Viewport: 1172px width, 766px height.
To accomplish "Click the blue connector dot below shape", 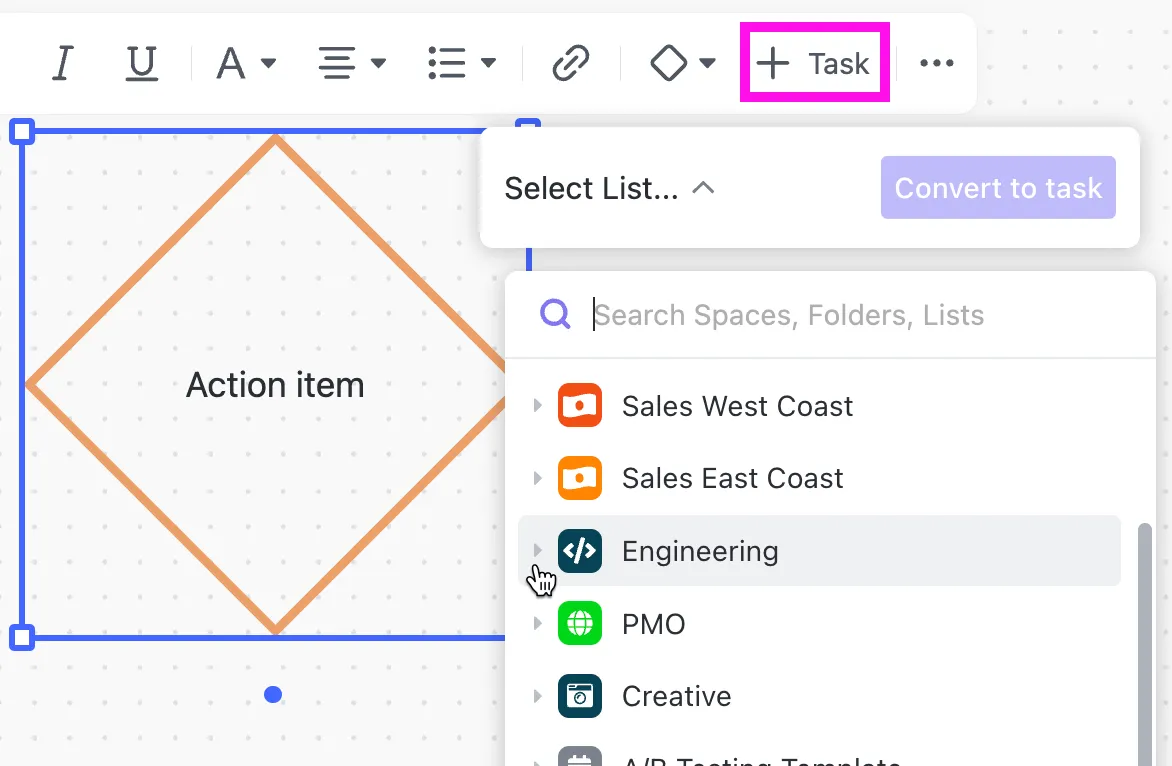I will (x=273, y=695).
